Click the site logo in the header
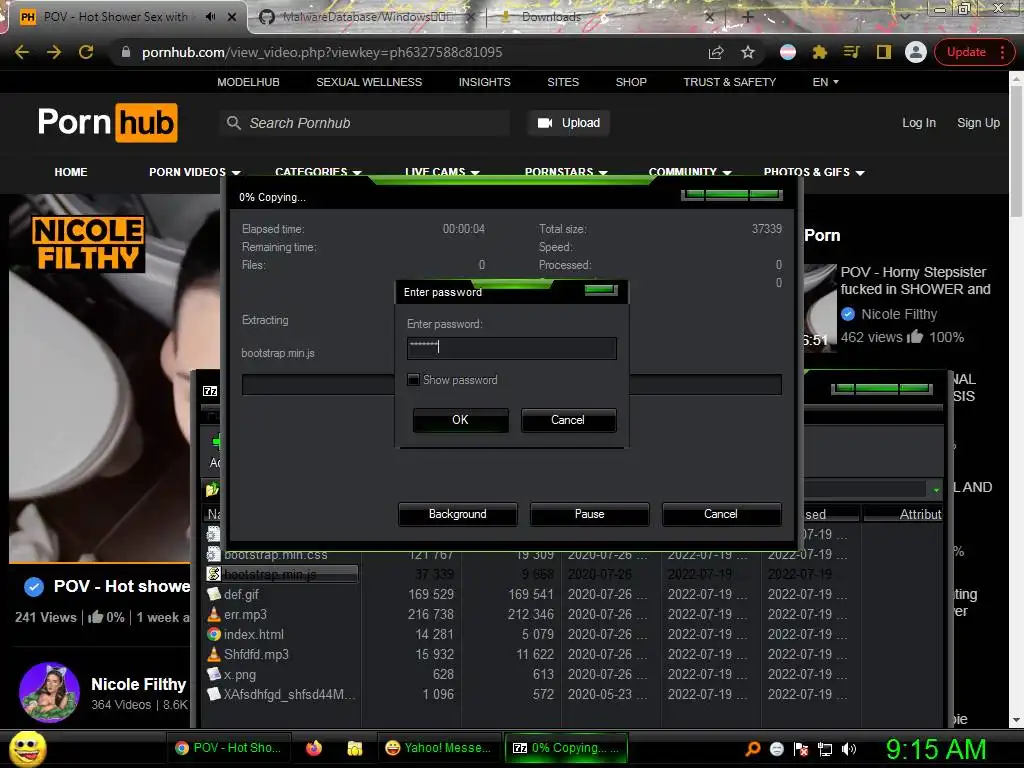 point(107,123)
